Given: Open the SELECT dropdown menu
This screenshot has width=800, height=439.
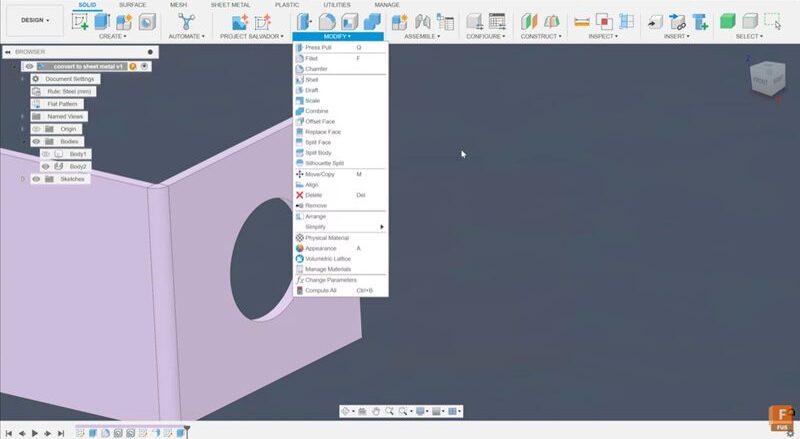Looking at the screenshot, I should tap(749, 36).
